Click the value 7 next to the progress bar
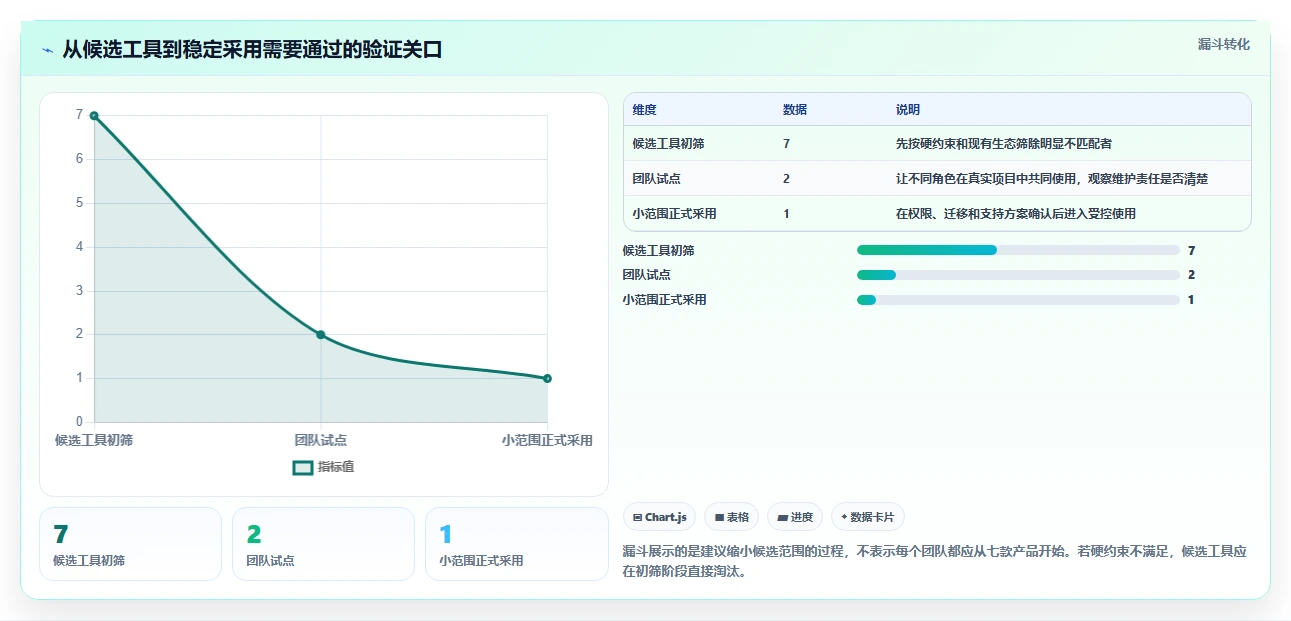The image size is (1291, 621). pos(1191,250)
